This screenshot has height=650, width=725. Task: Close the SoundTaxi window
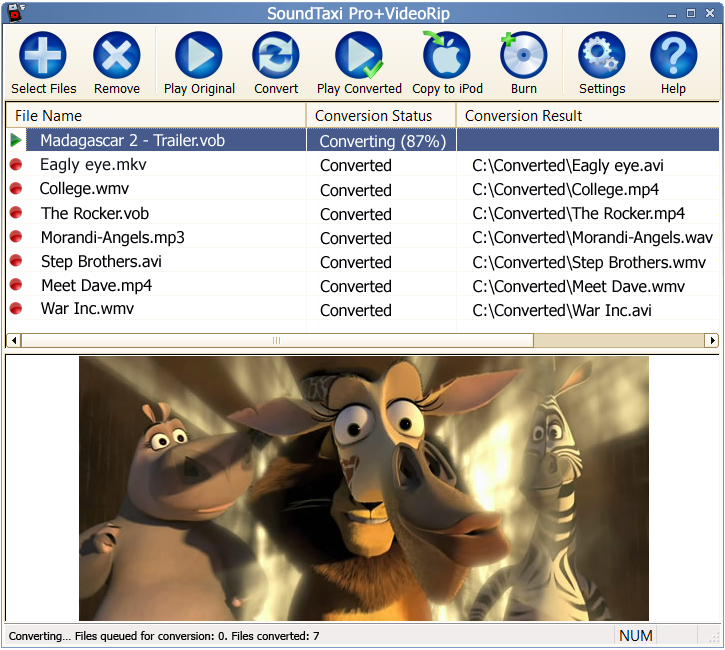click(710, 13)
